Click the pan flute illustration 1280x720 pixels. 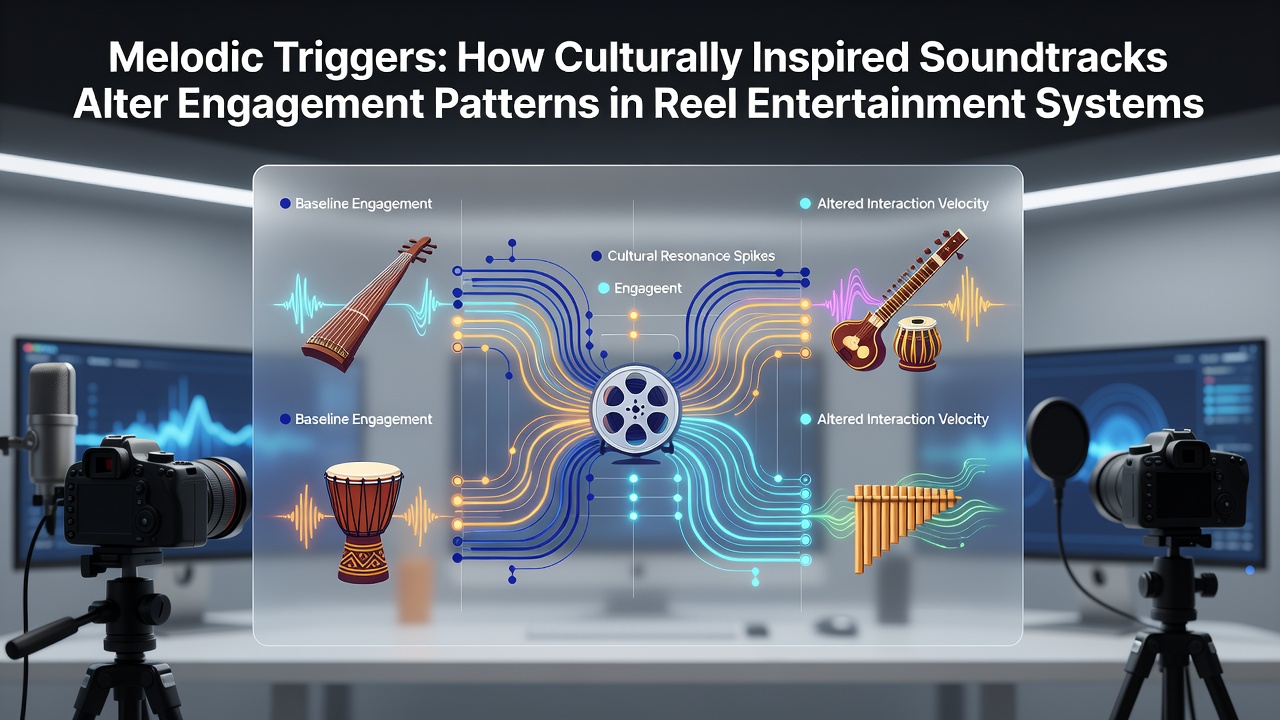903,527
